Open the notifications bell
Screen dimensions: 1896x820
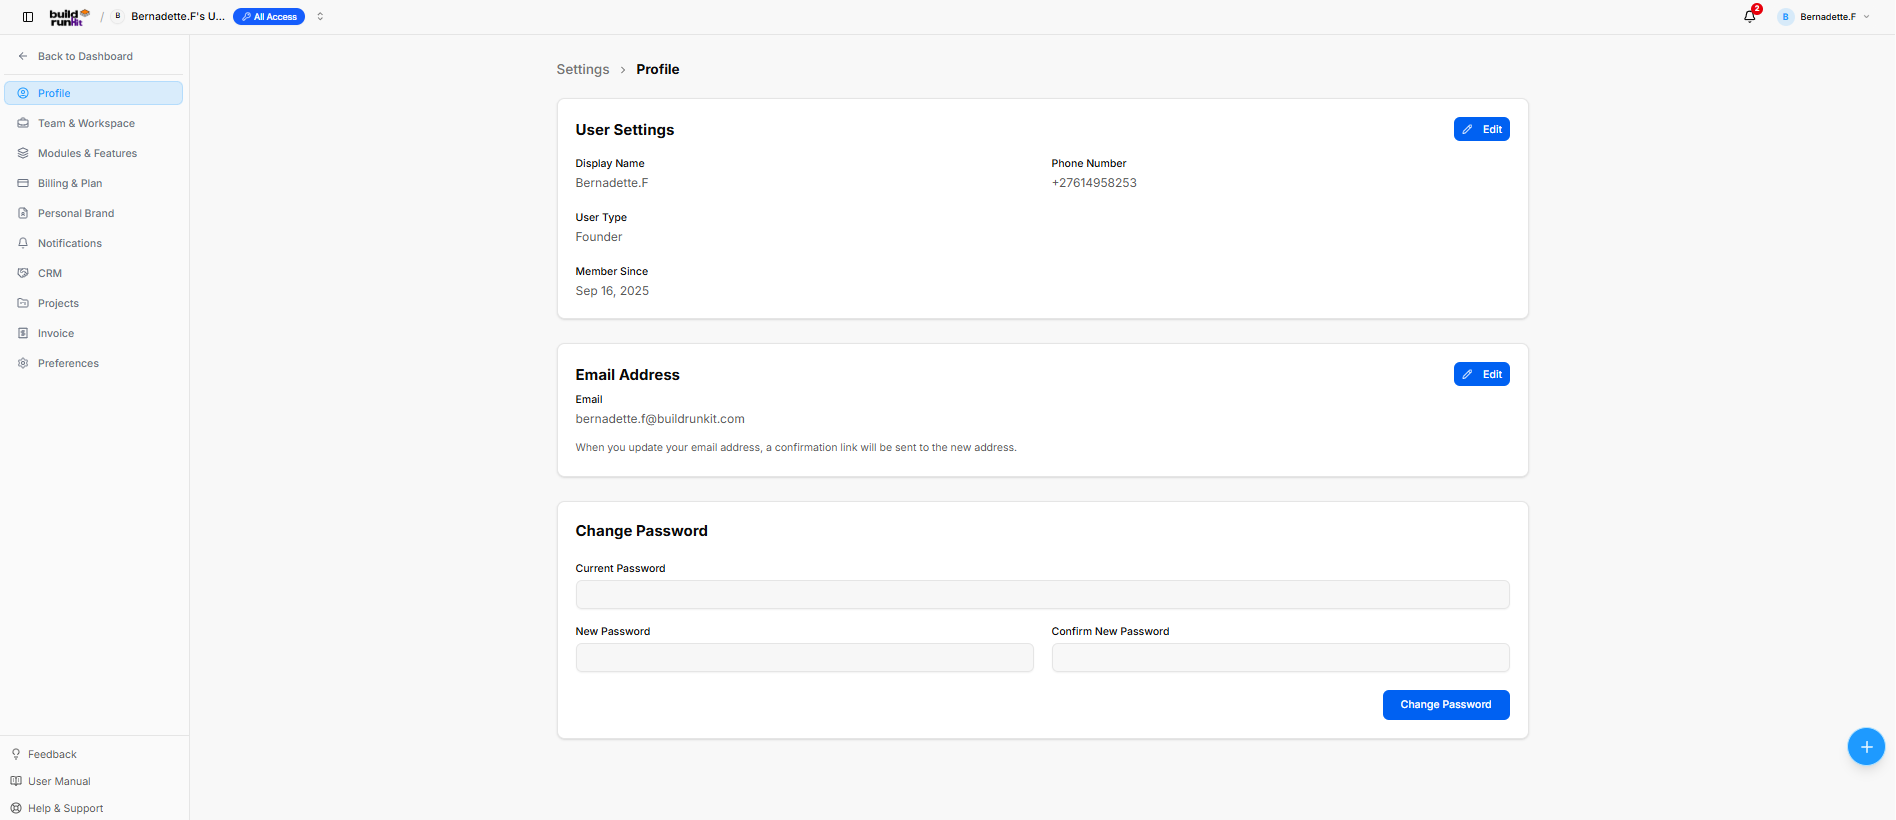click(x=1750, y=16)
